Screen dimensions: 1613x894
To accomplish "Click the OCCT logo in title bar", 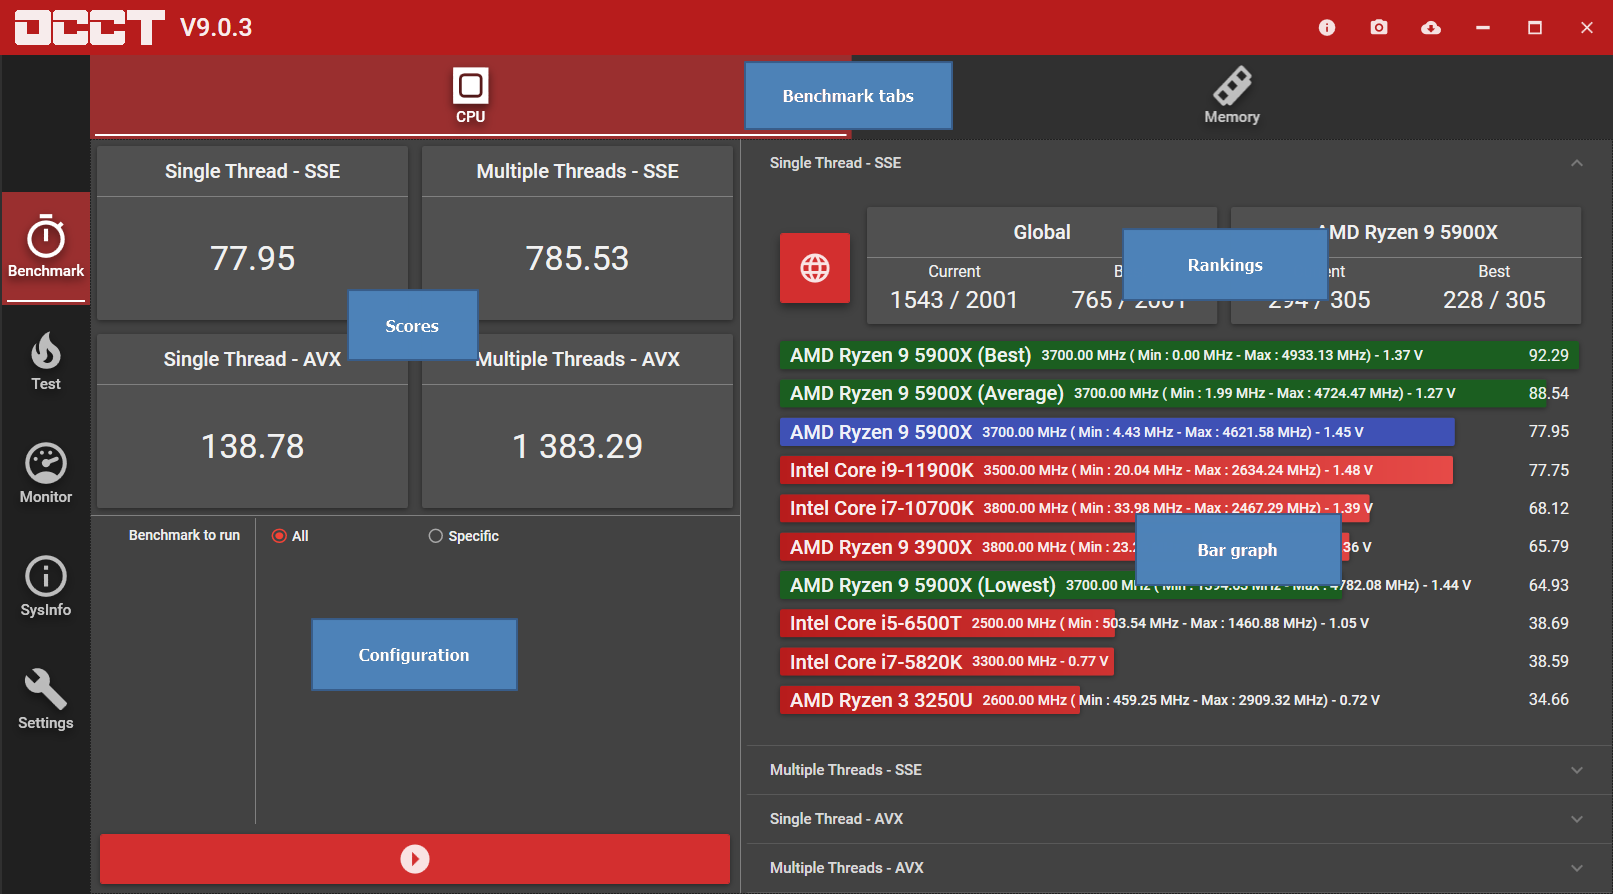I will pos(89,27).
